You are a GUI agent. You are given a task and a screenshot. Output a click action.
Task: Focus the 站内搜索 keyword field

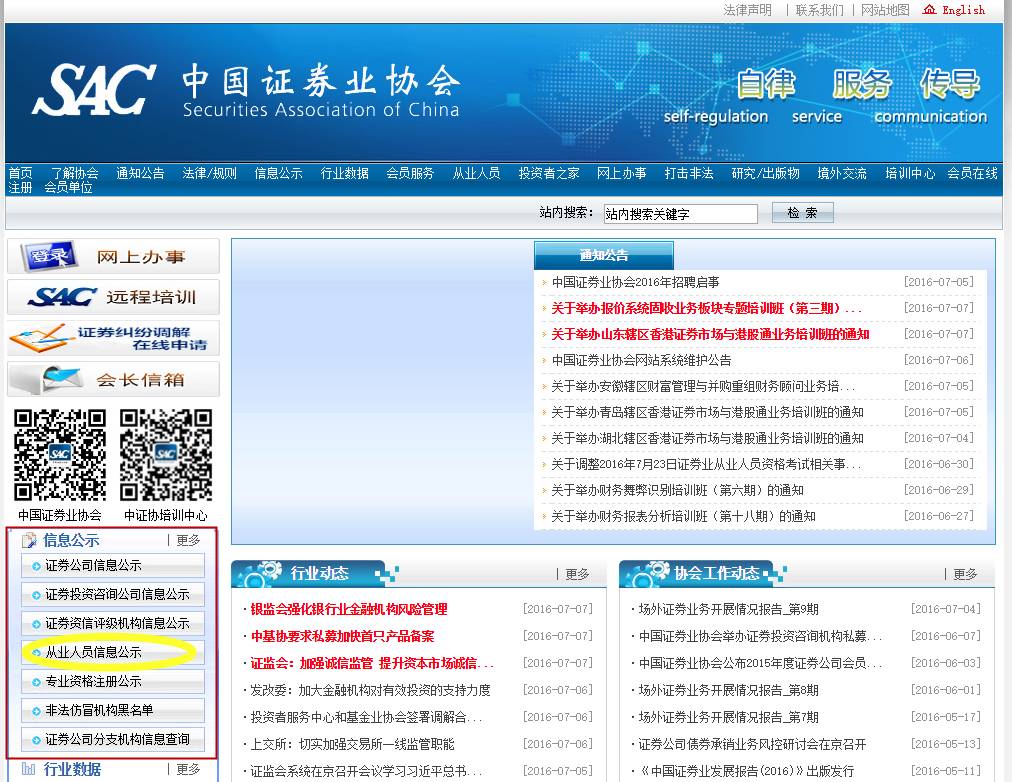pos(680,214)
